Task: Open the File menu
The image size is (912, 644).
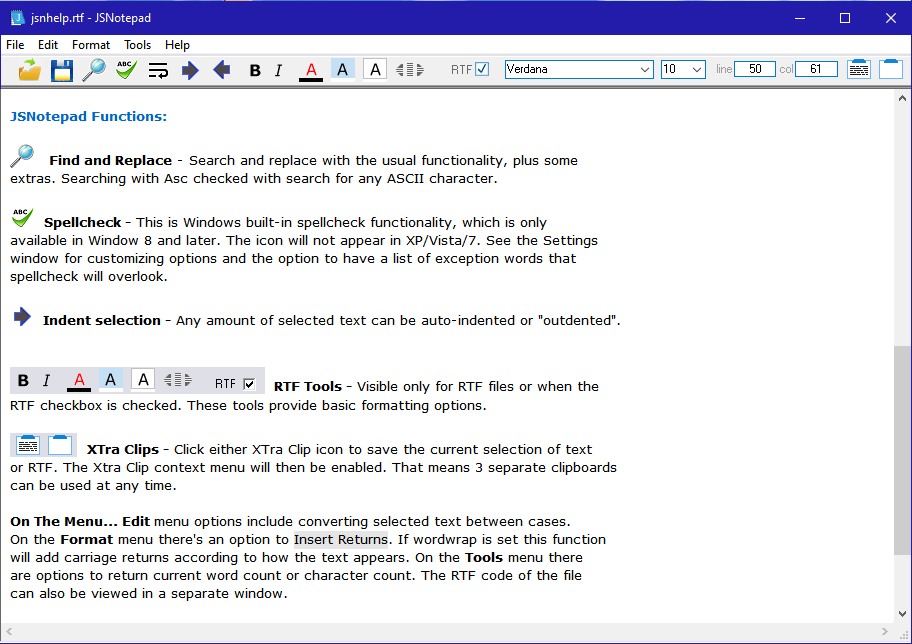Action: 15,45
